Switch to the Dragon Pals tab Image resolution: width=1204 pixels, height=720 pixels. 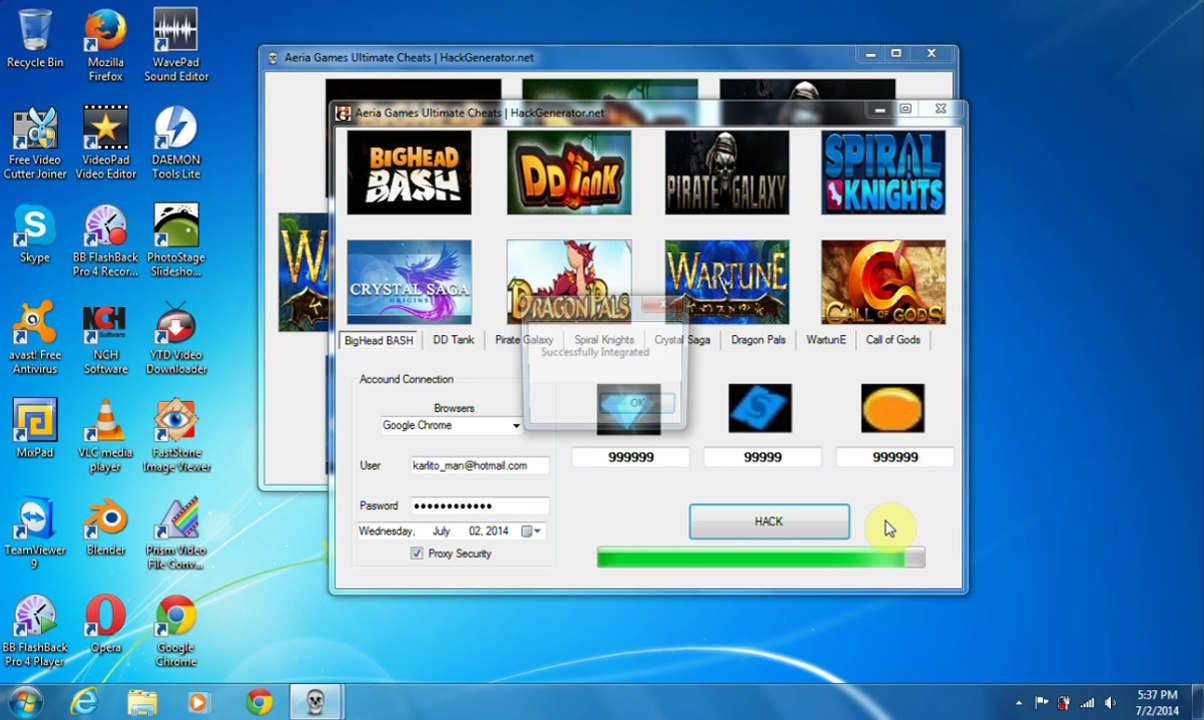(x=758, y=340)
